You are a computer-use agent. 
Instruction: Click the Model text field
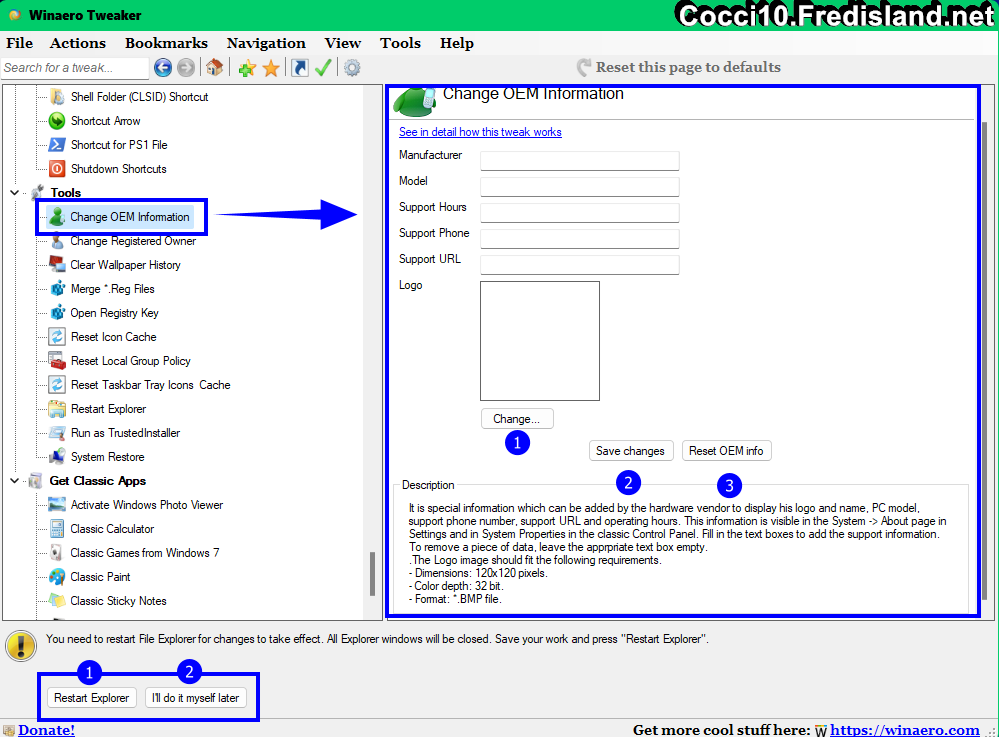(580, 187)
